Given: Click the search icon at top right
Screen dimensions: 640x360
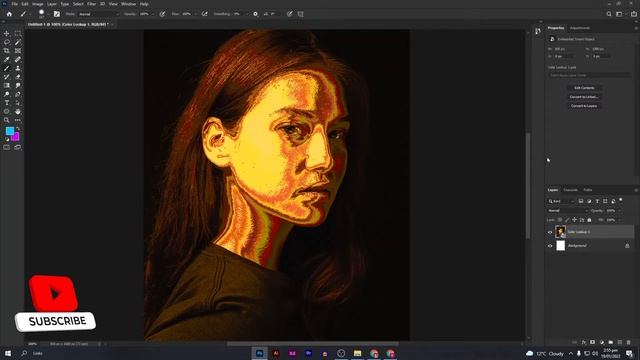Looking at the screenshot, I should tap(609, 14).
